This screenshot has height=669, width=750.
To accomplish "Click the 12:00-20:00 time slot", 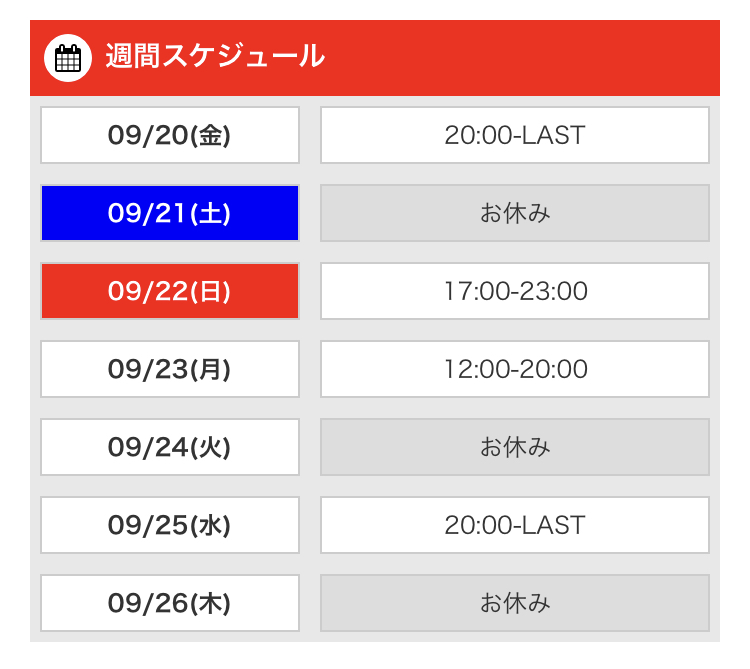I will pyautogui.click(x=515, y=369).
